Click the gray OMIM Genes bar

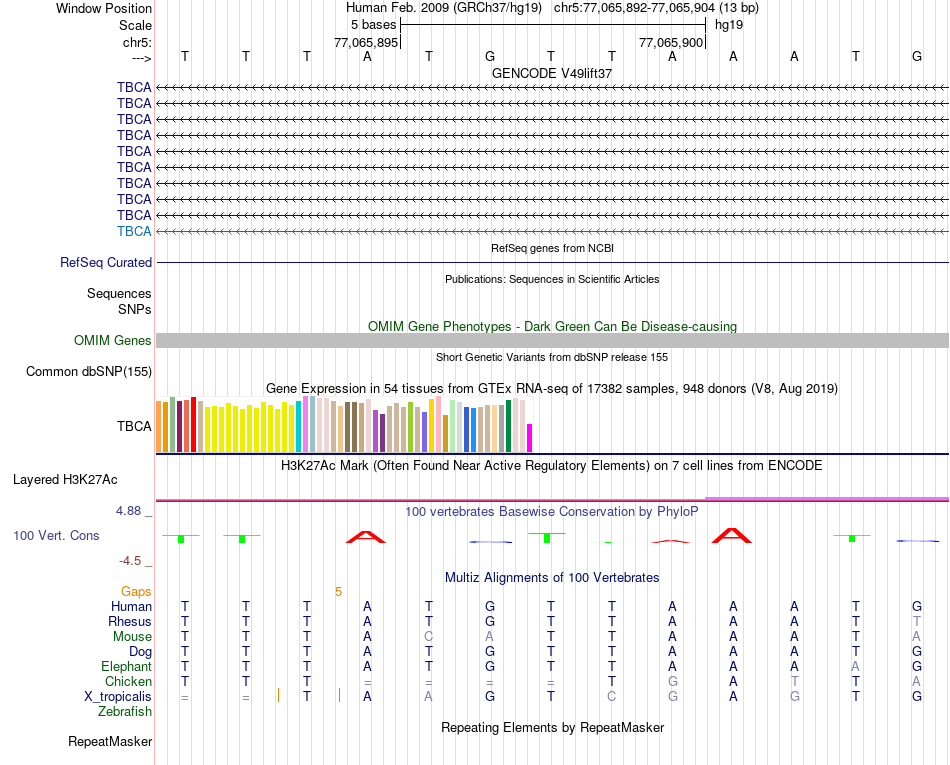tap(553, 340)
